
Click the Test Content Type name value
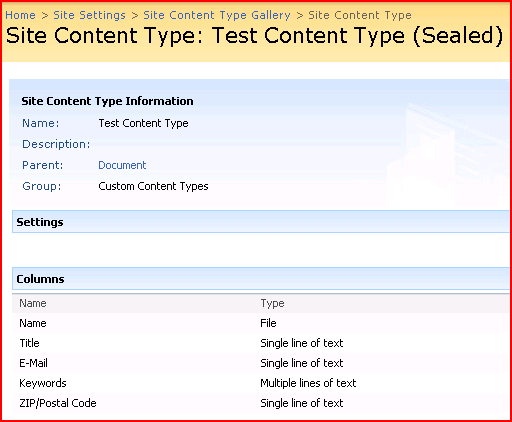point(143,123)
